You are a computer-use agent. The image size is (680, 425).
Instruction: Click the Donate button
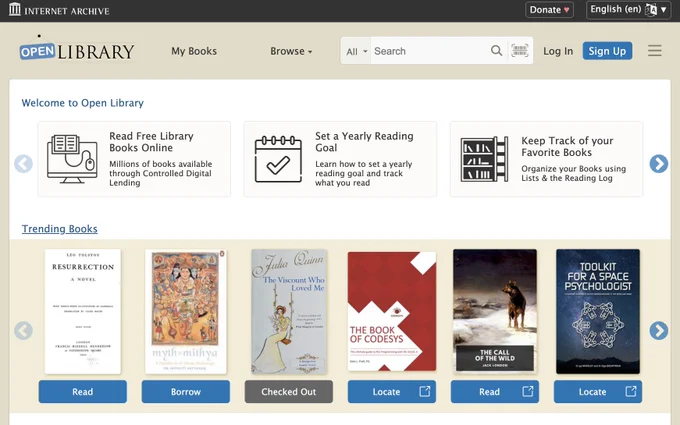(x=549, y=10)
